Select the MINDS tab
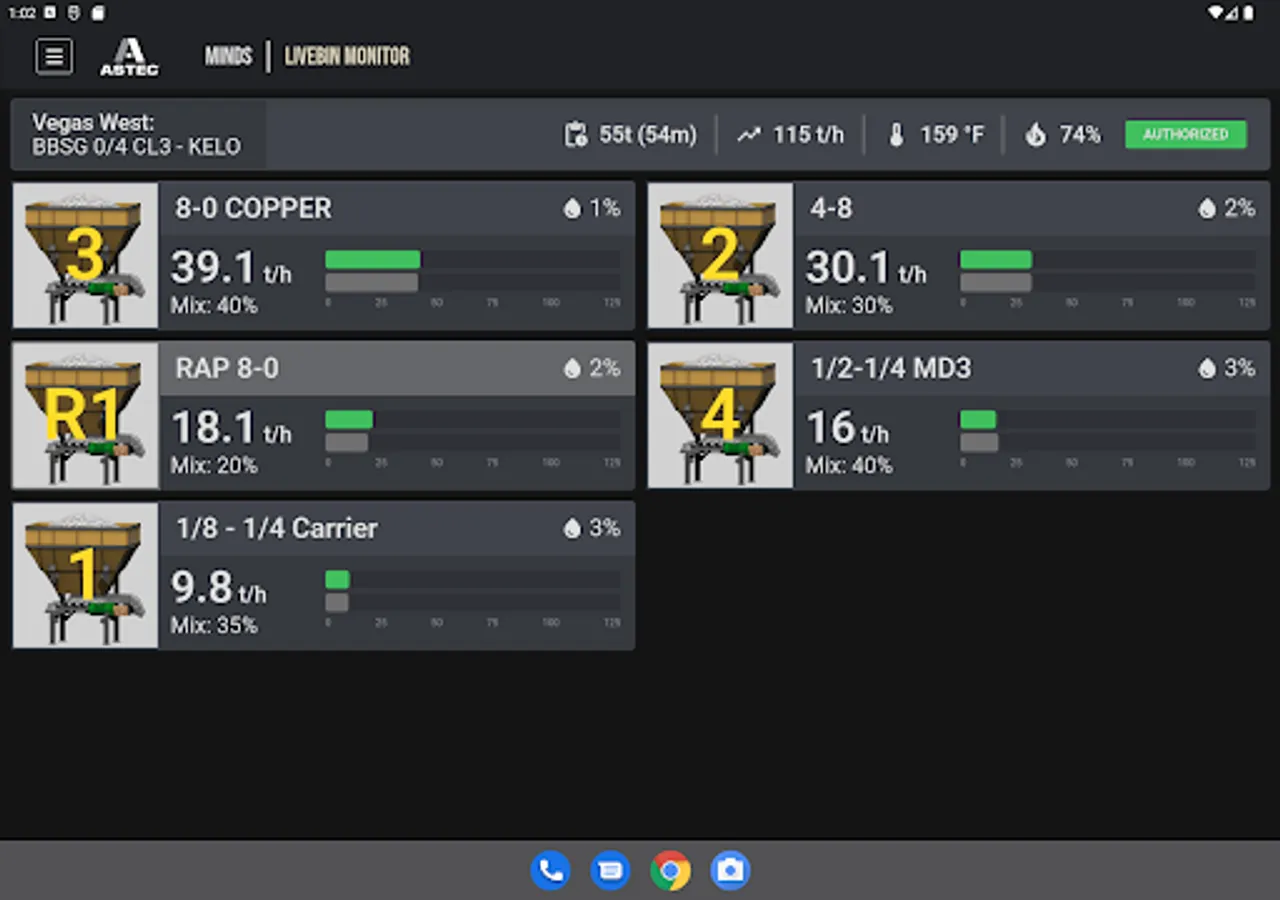1280x900 pixels. (x=228, y=56)
